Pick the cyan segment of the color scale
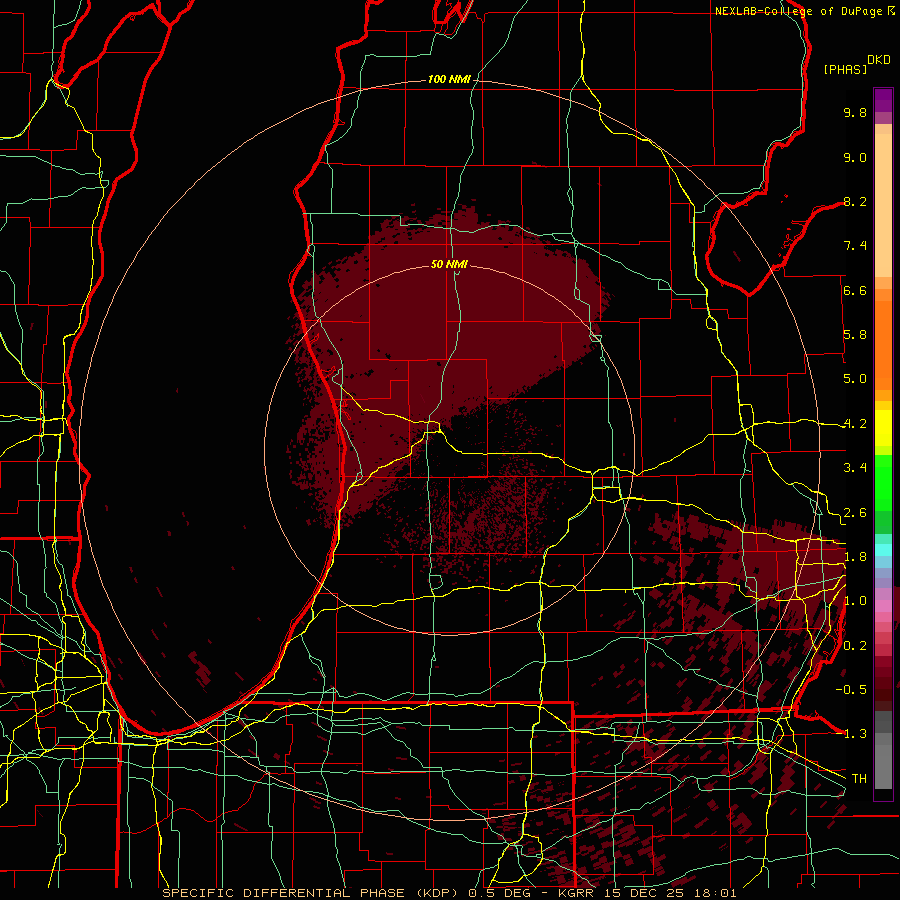The height and width of the screenshot is (900, 900). tap(883, 550)
